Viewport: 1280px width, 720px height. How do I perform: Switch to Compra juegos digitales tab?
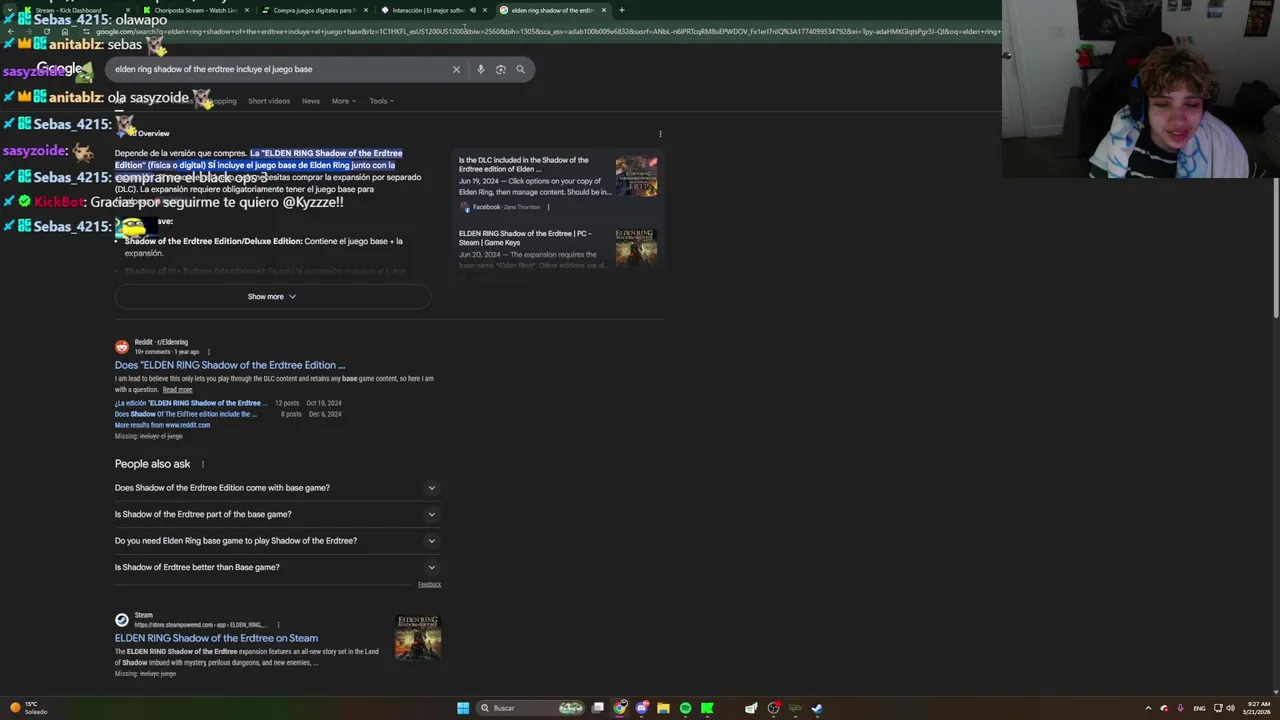click(313, 10)
